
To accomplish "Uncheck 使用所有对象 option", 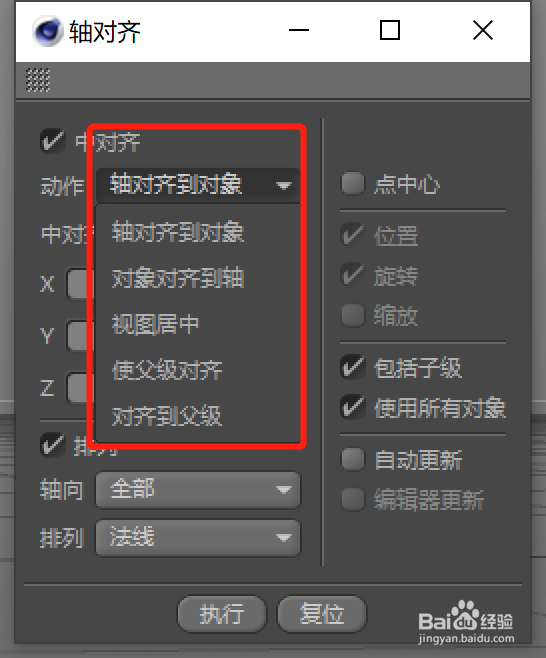I will coord(353,407).
